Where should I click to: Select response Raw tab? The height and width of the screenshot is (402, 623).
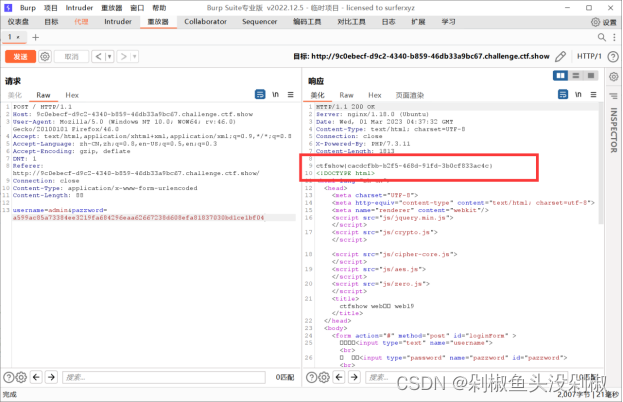[346, 95]
